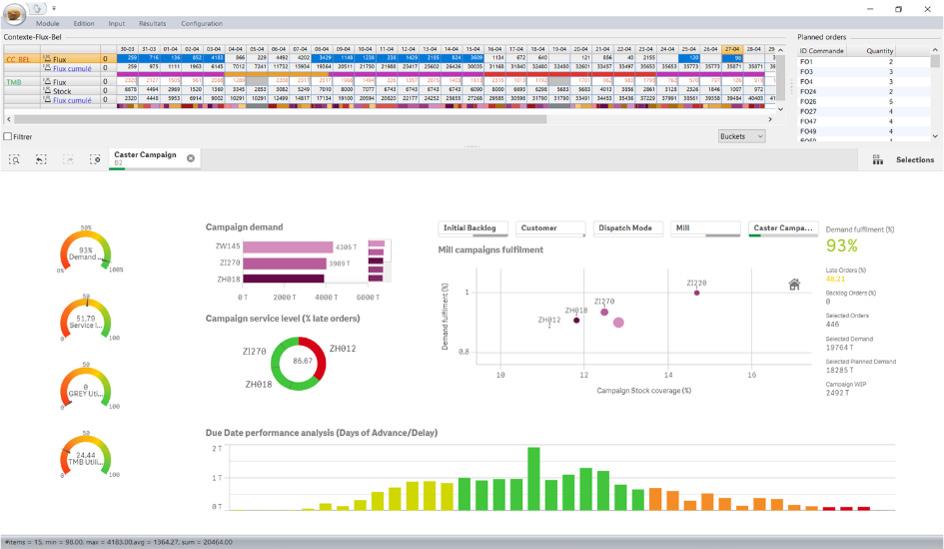The height and width of the screenshot is (549, 944).
Task: Open the smart search selection tool
Action: point(14,160)
